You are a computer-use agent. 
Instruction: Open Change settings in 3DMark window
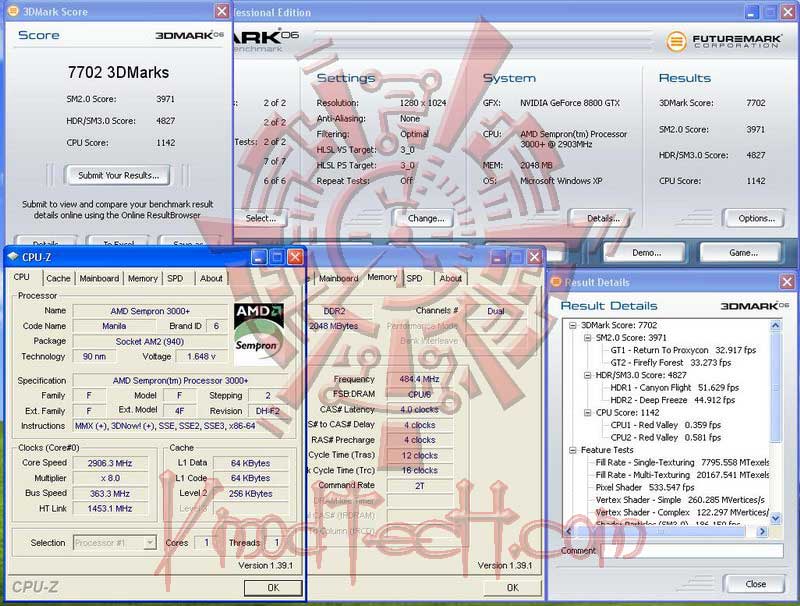click(426, 218)
